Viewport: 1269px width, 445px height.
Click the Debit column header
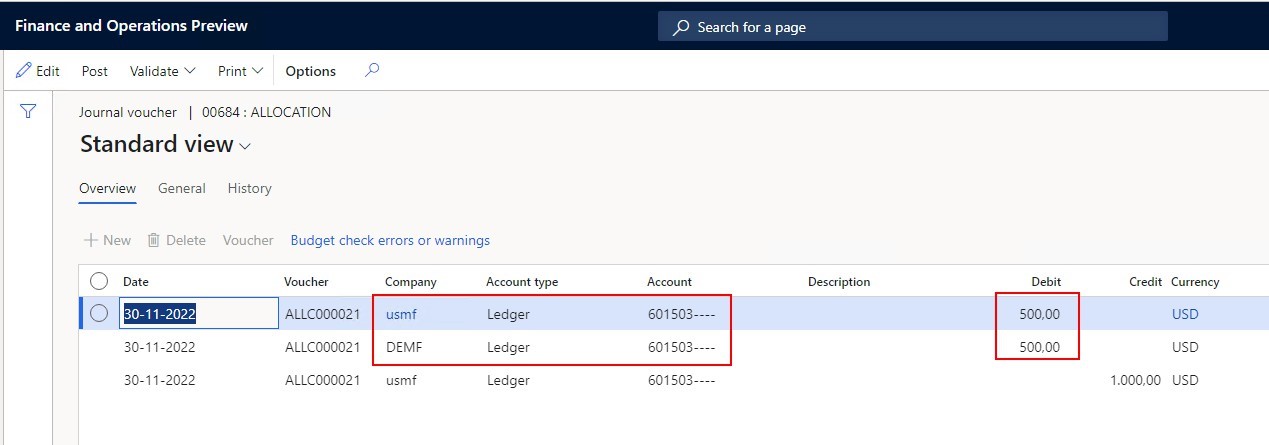(1046, 282)
